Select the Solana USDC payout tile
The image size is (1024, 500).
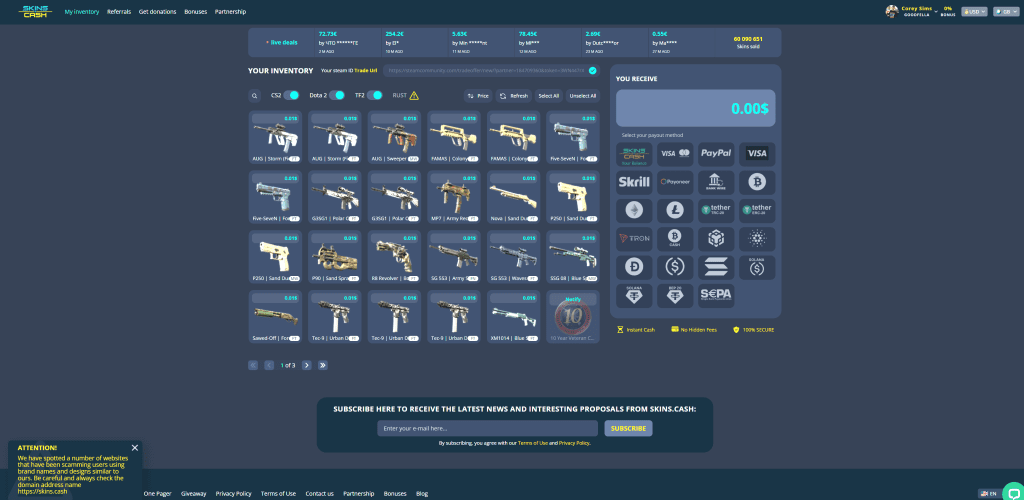point(757,267)
